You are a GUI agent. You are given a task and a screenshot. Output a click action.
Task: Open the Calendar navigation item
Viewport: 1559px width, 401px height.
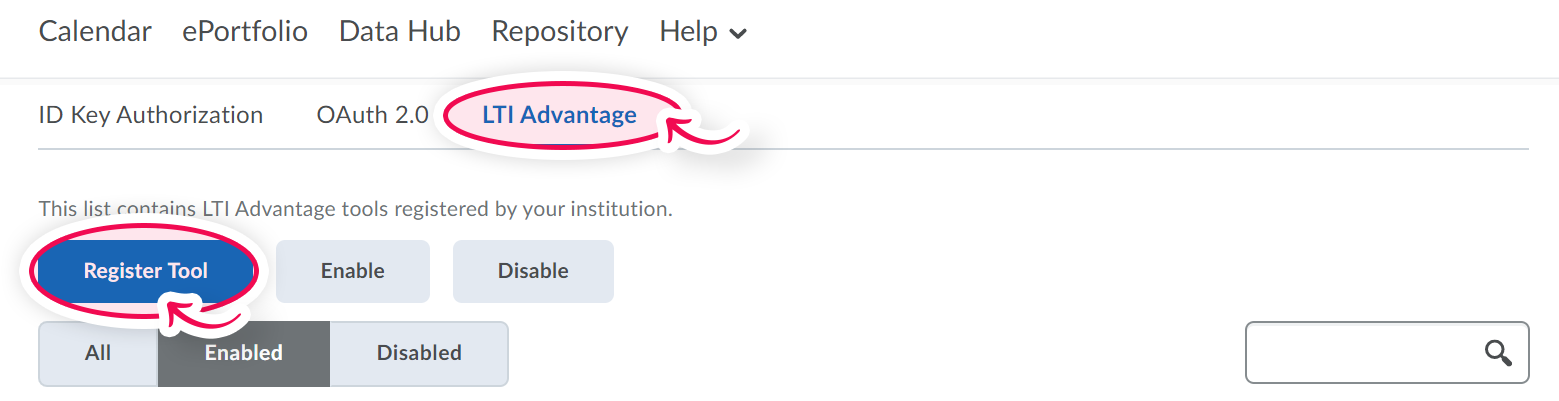coord(95,32)
